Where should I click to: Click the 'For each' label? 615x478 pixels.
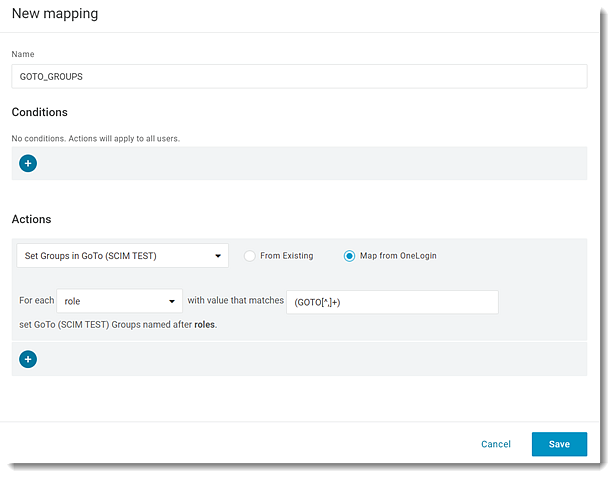click(36, 300)
